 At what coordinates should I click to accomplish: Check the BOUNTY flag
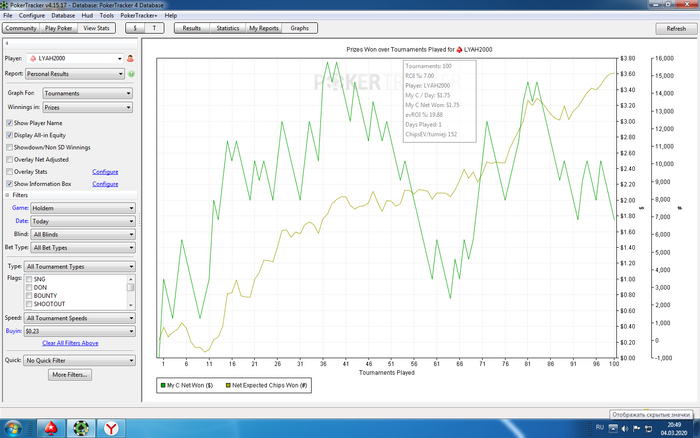tap(29, 296)
